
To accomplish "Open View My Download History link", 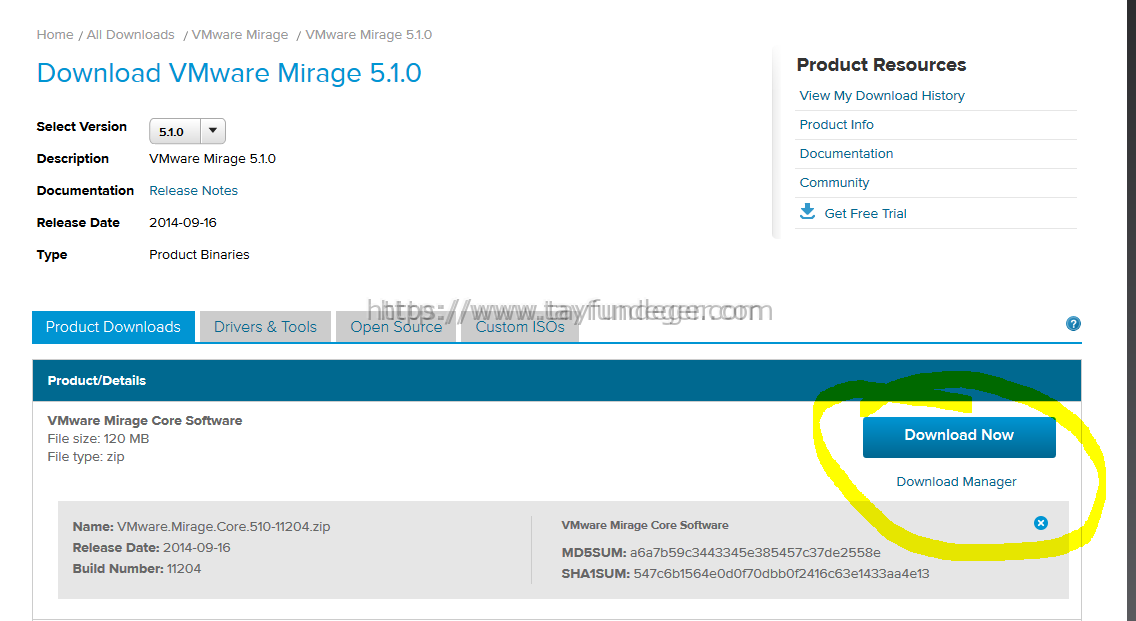I will 882,96.
